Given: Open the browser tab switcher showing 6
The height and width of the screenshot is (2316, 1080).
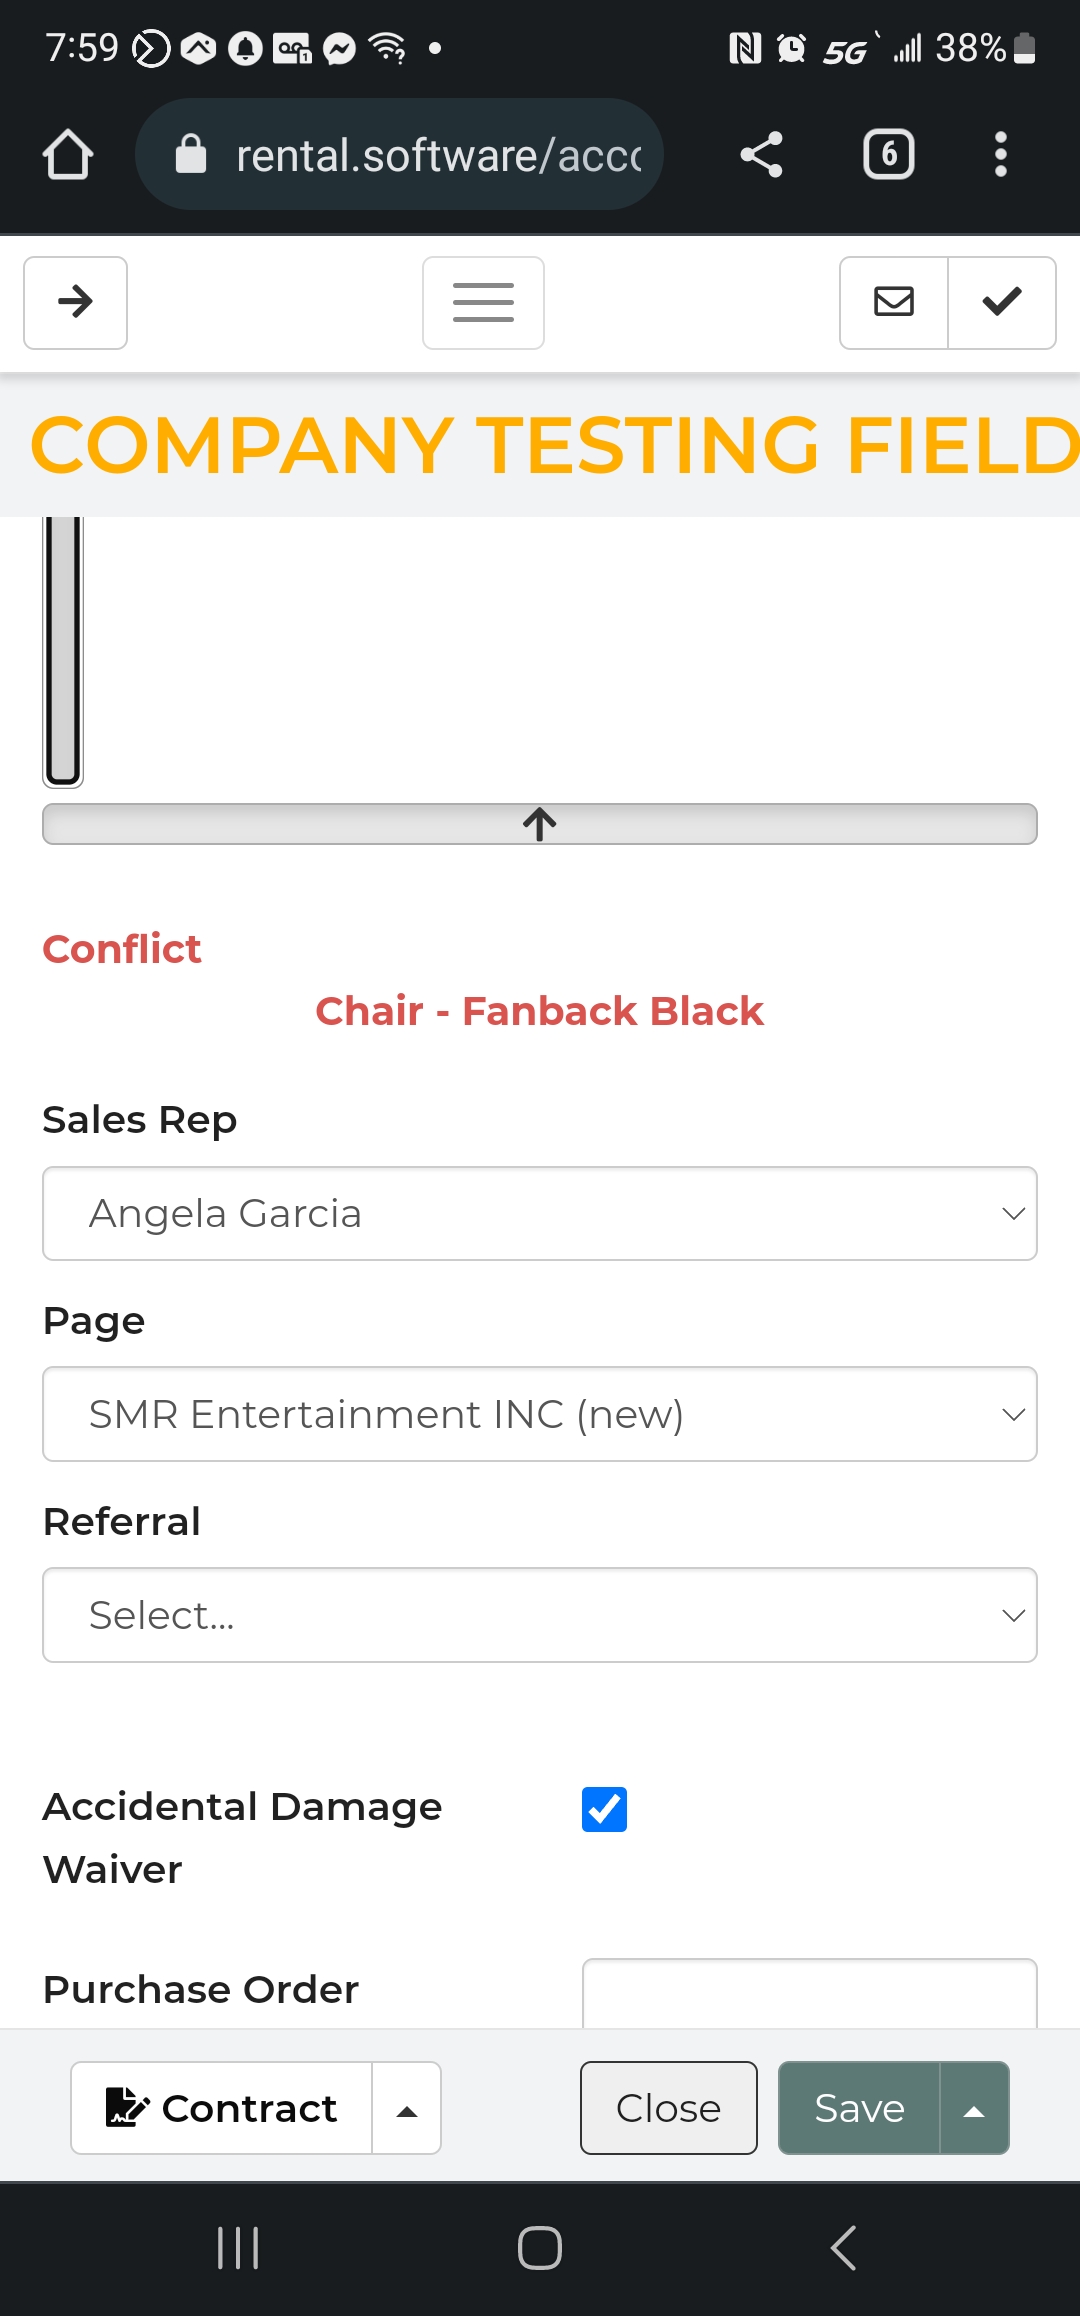Looking at the screenshot, I should click(888, 155).
